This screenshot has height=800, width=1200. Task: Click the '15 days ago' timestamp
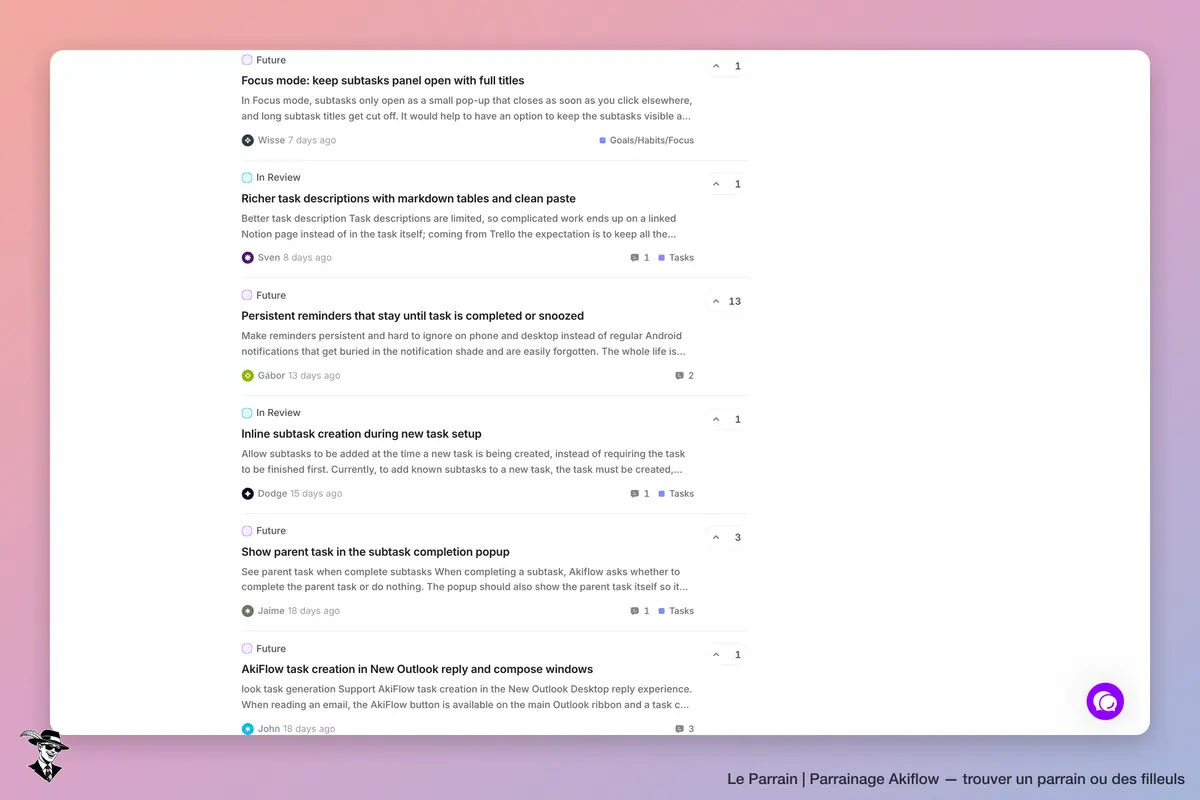316,494
